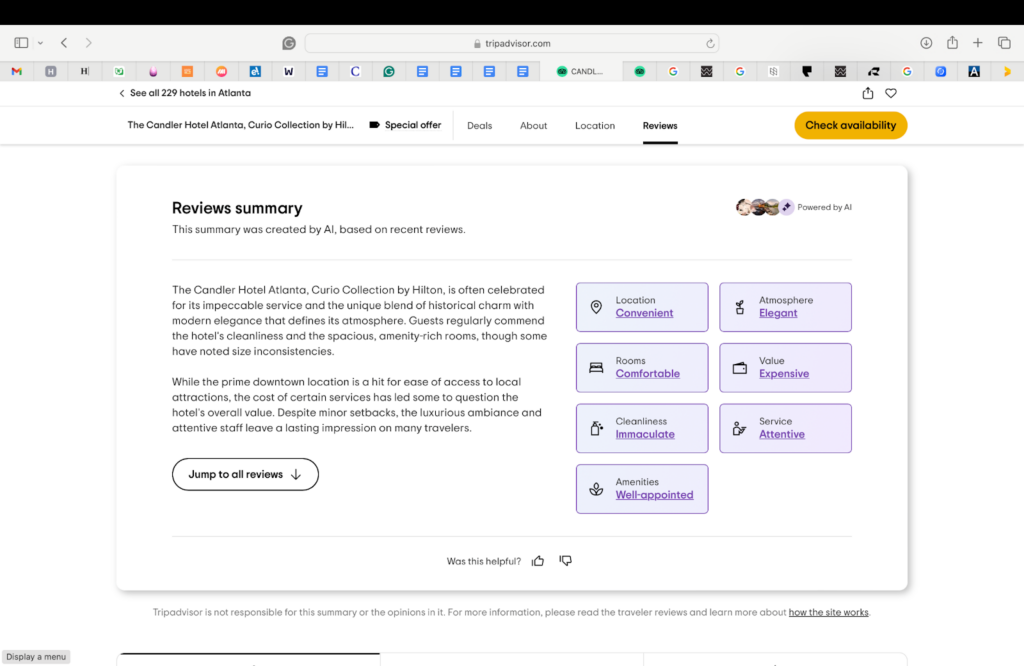Screen dimensions: 1024x666
Task: Switch to the pinned Gmail tab
Action: coord(17,71)
